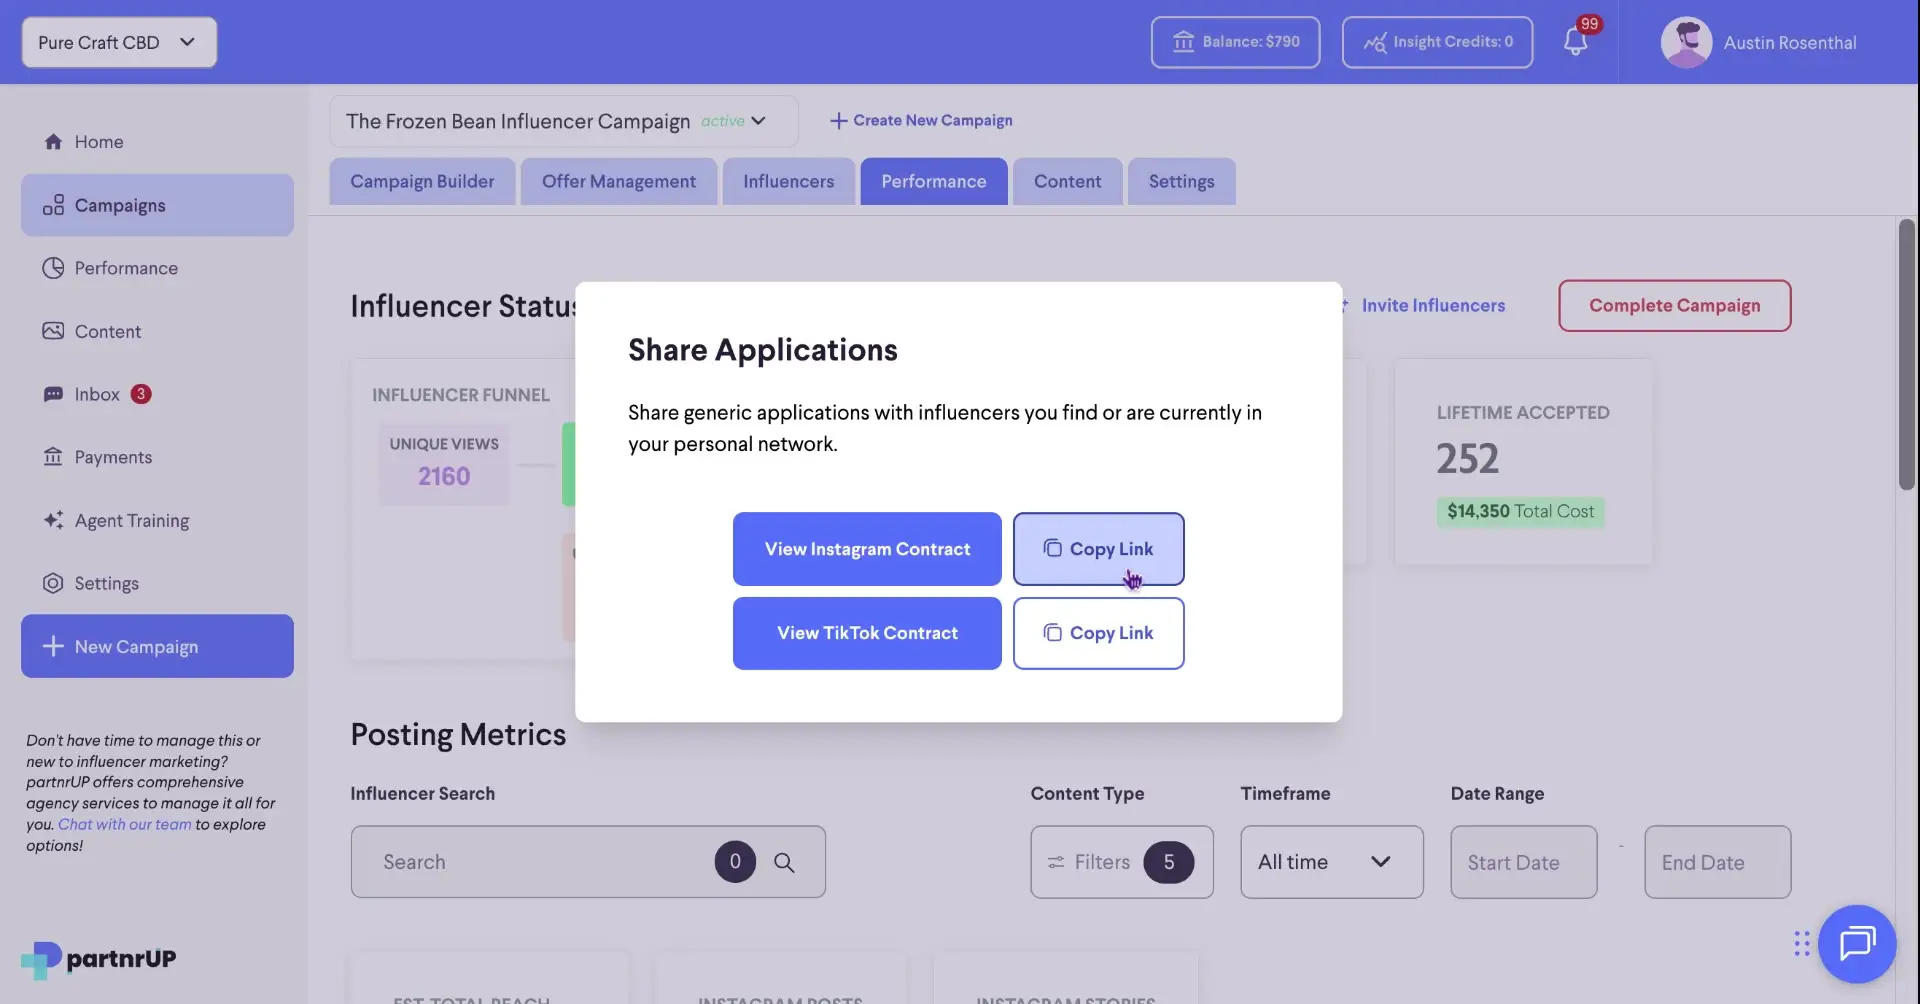Click the search magnifier in Influencer Search

coord(786,861)
